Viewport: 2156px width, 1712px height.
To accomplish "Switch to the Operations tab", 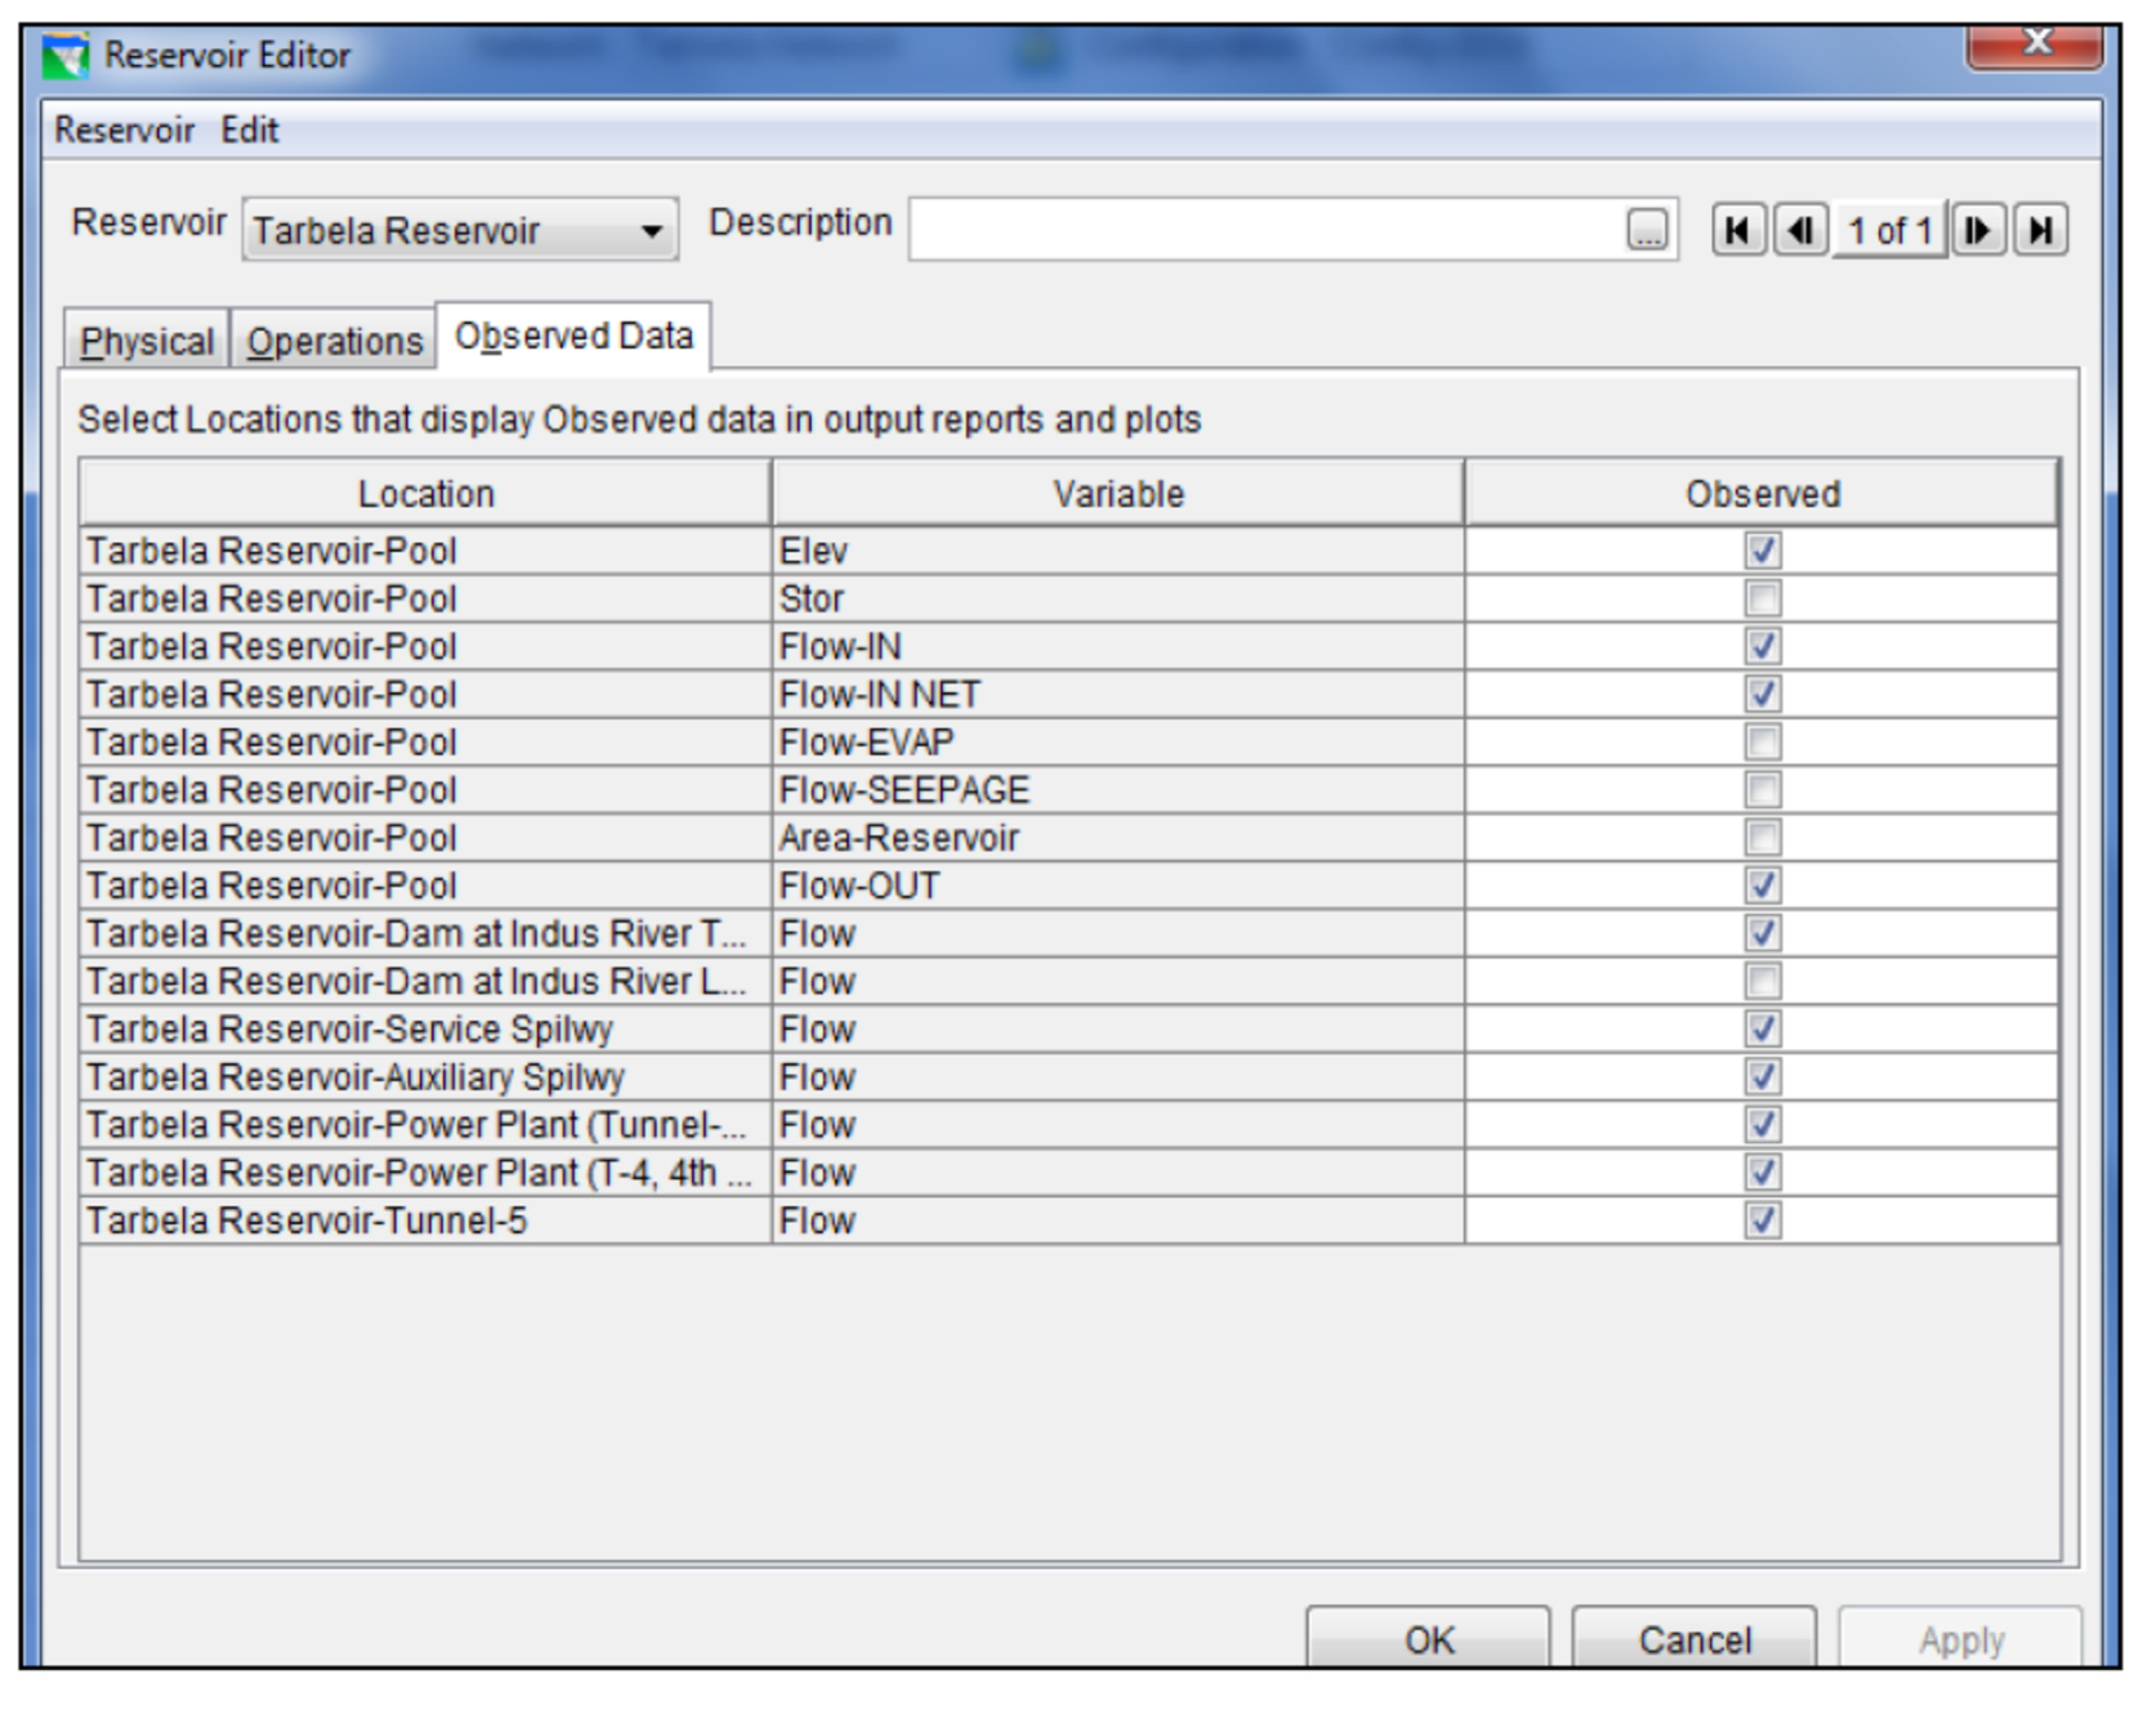I will [x=334, y=341].
